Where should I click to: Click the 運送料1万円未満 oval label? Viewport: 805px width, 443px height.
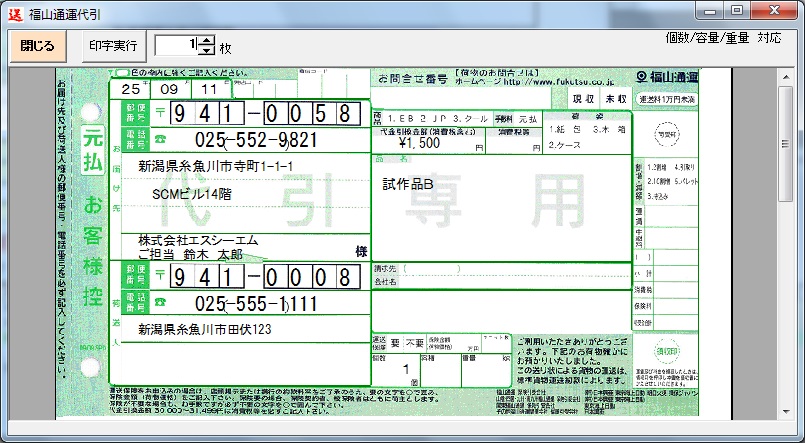667,99
